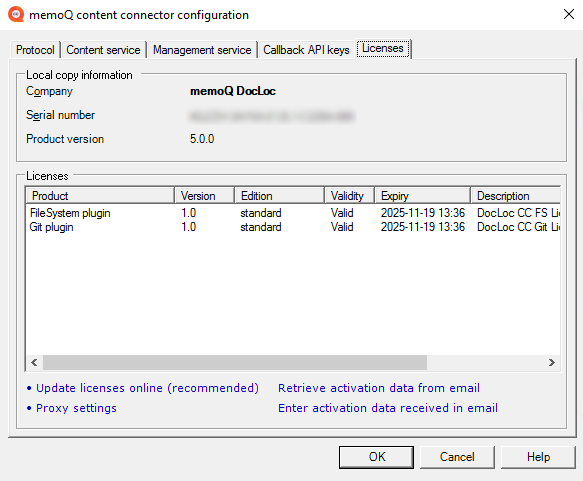Close the configuration dialog with X

coord(568,14)
